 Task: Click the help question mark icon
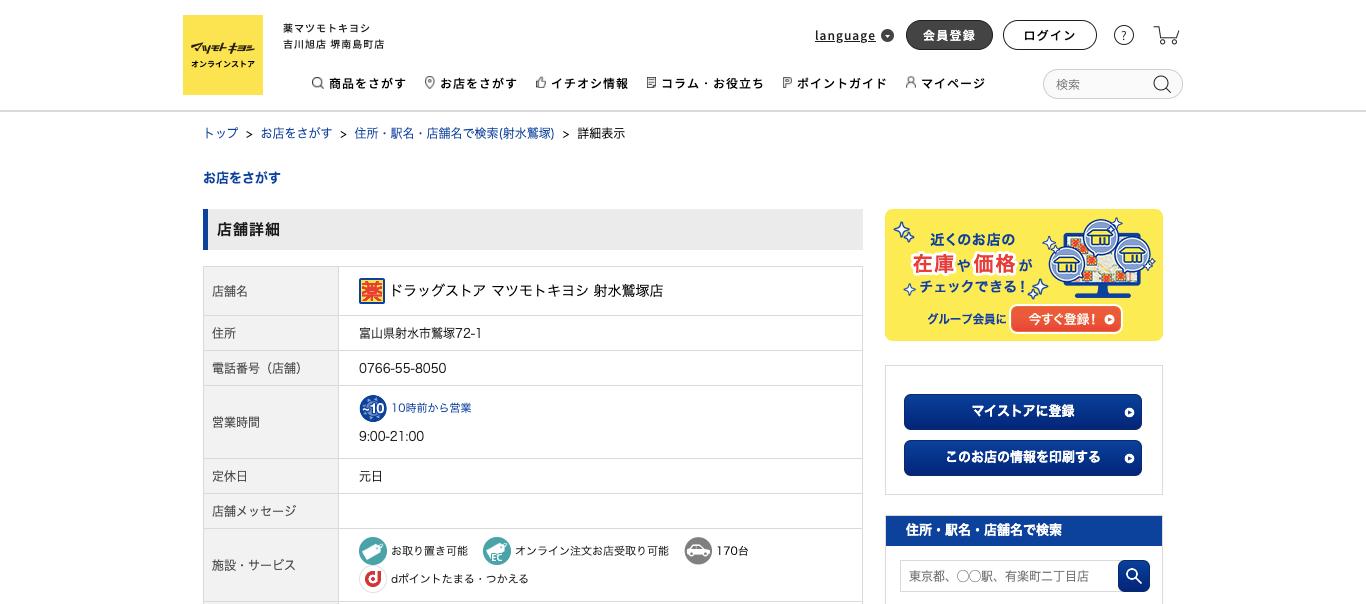point(1123,35)
